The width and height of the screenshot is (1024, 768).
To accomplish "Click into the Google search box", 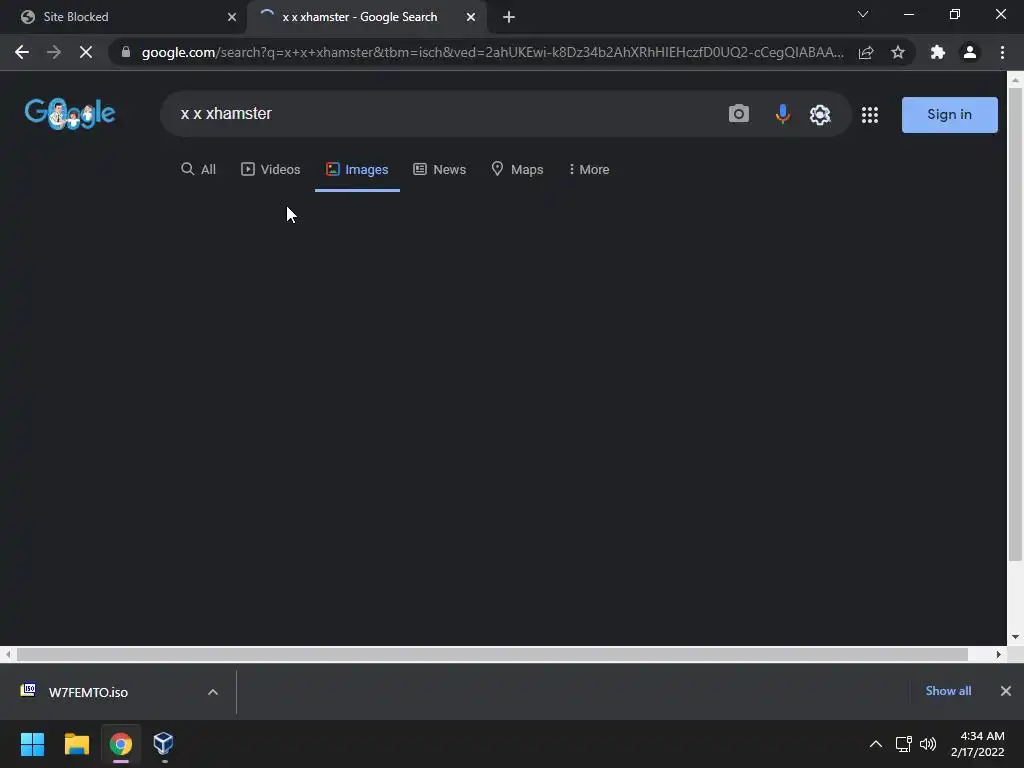I will coord(444,114).
